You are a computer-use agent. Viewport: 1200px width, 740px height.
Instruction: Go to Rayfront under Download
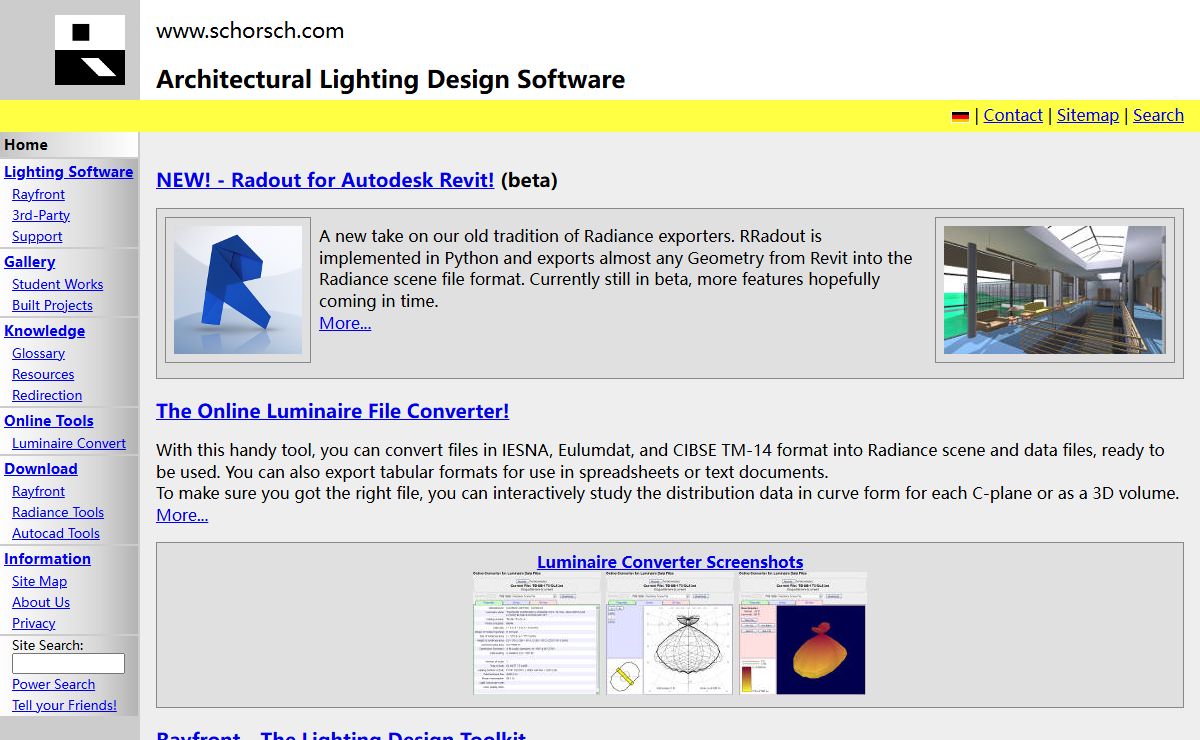[38, 492]
